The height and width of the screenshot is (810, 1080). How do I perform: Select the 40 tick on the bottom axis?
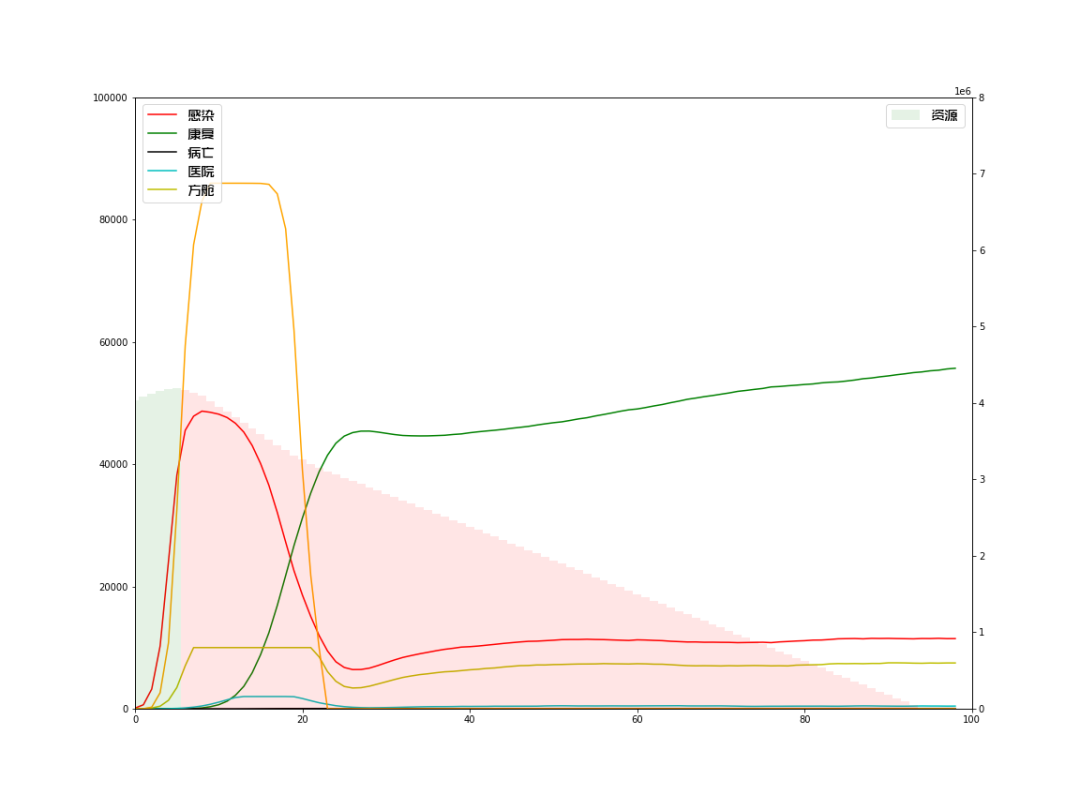pos(470,720)
